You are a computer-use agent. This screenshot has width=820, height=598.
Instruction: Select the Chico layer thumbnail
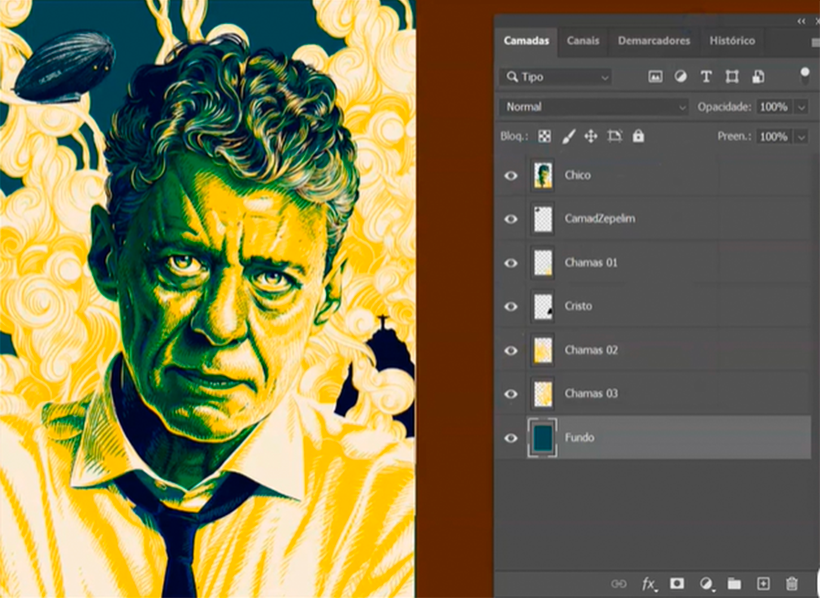(543, 176)
